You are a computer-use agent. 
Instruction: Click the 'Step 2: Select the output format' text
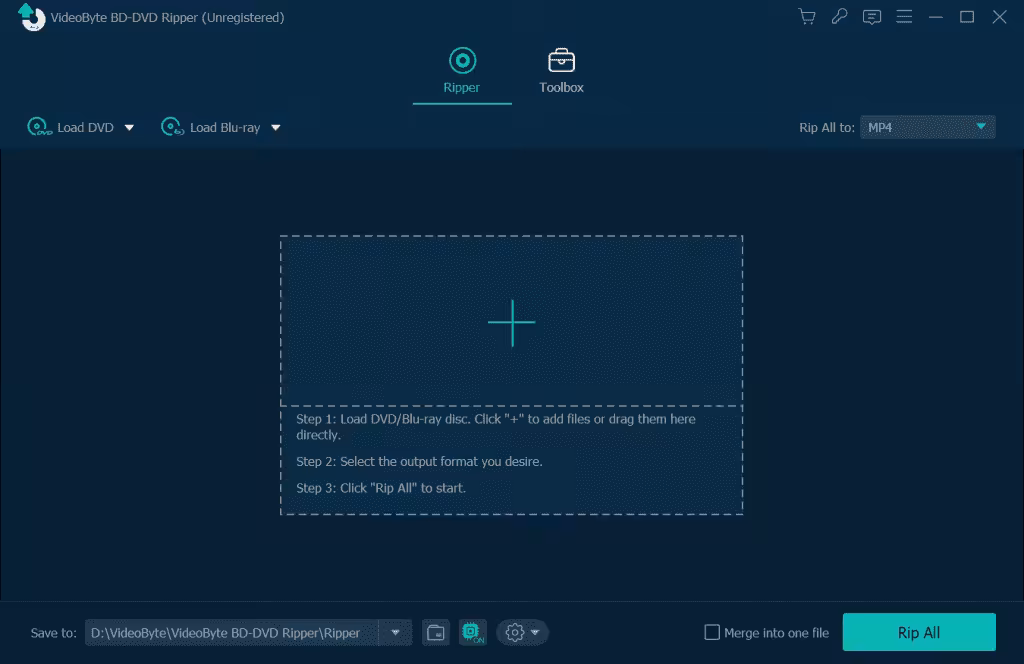[419, 462]
